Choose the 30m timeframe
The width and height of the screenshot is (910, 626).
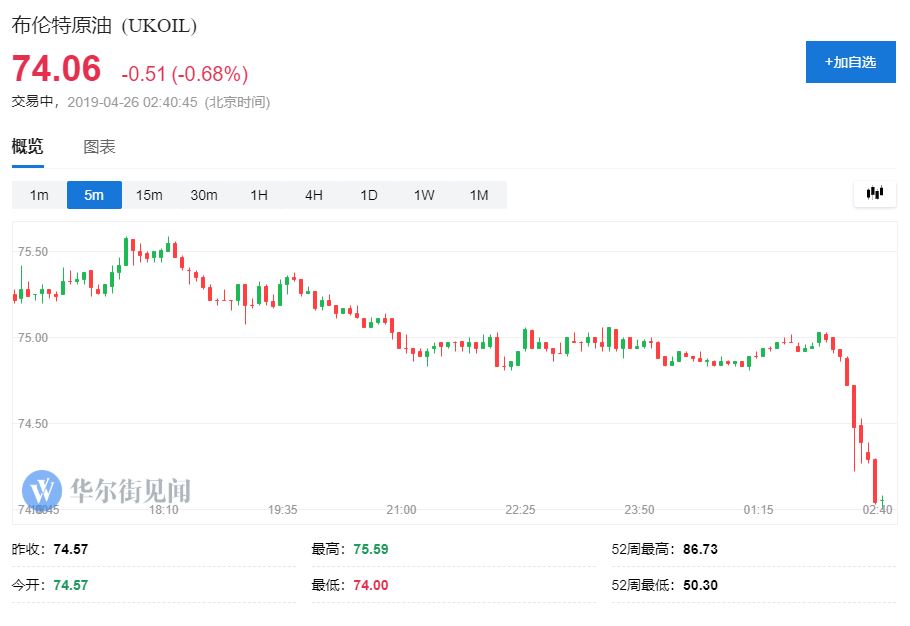click(204, 195)
